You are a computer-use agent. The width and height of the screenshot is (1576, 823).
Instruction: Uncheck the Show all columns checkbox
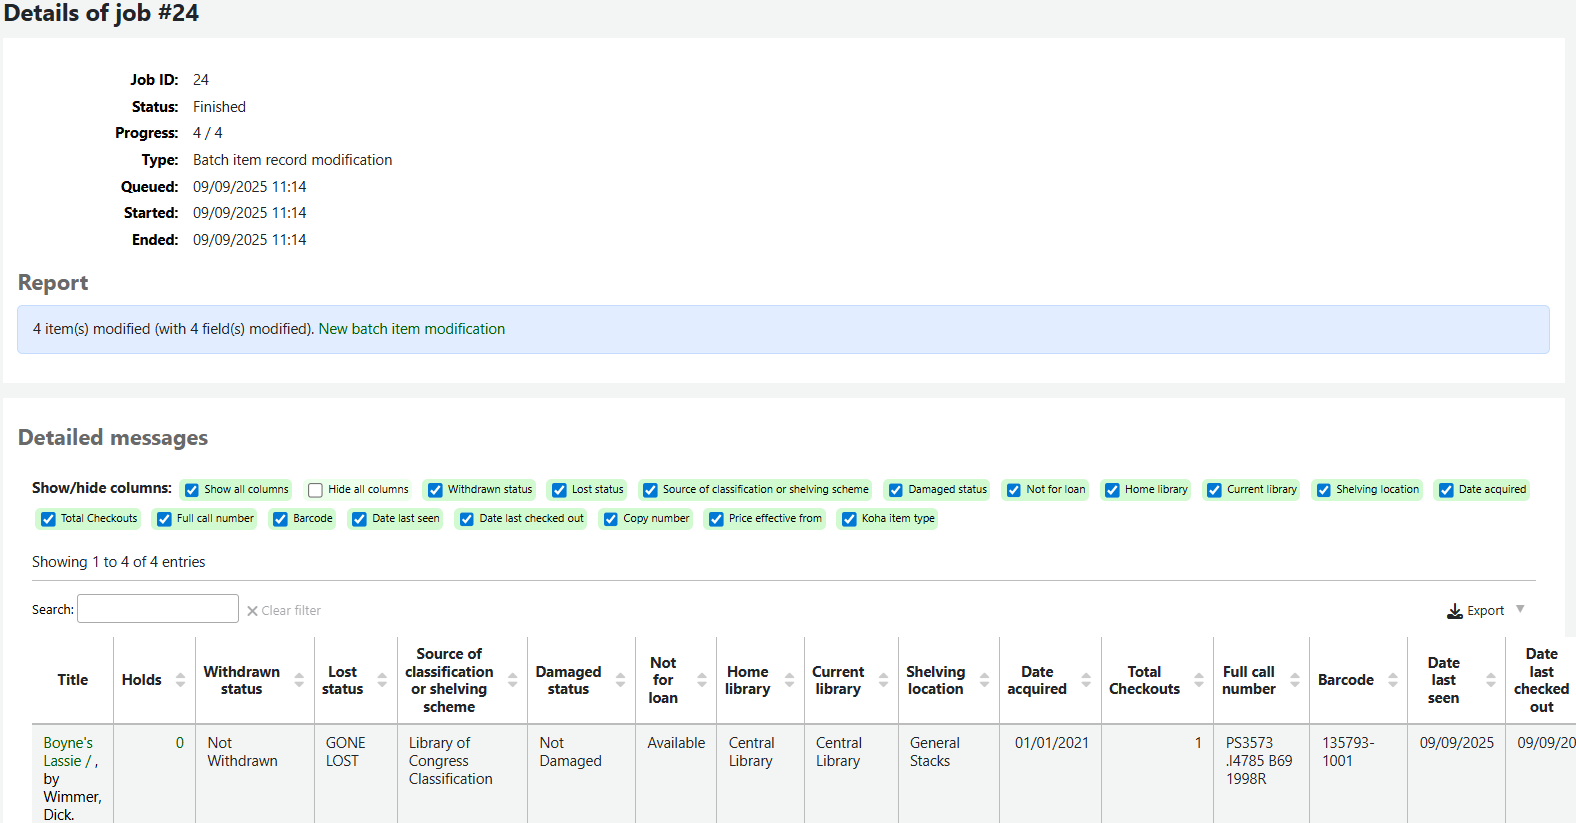[x=192, y=490]
